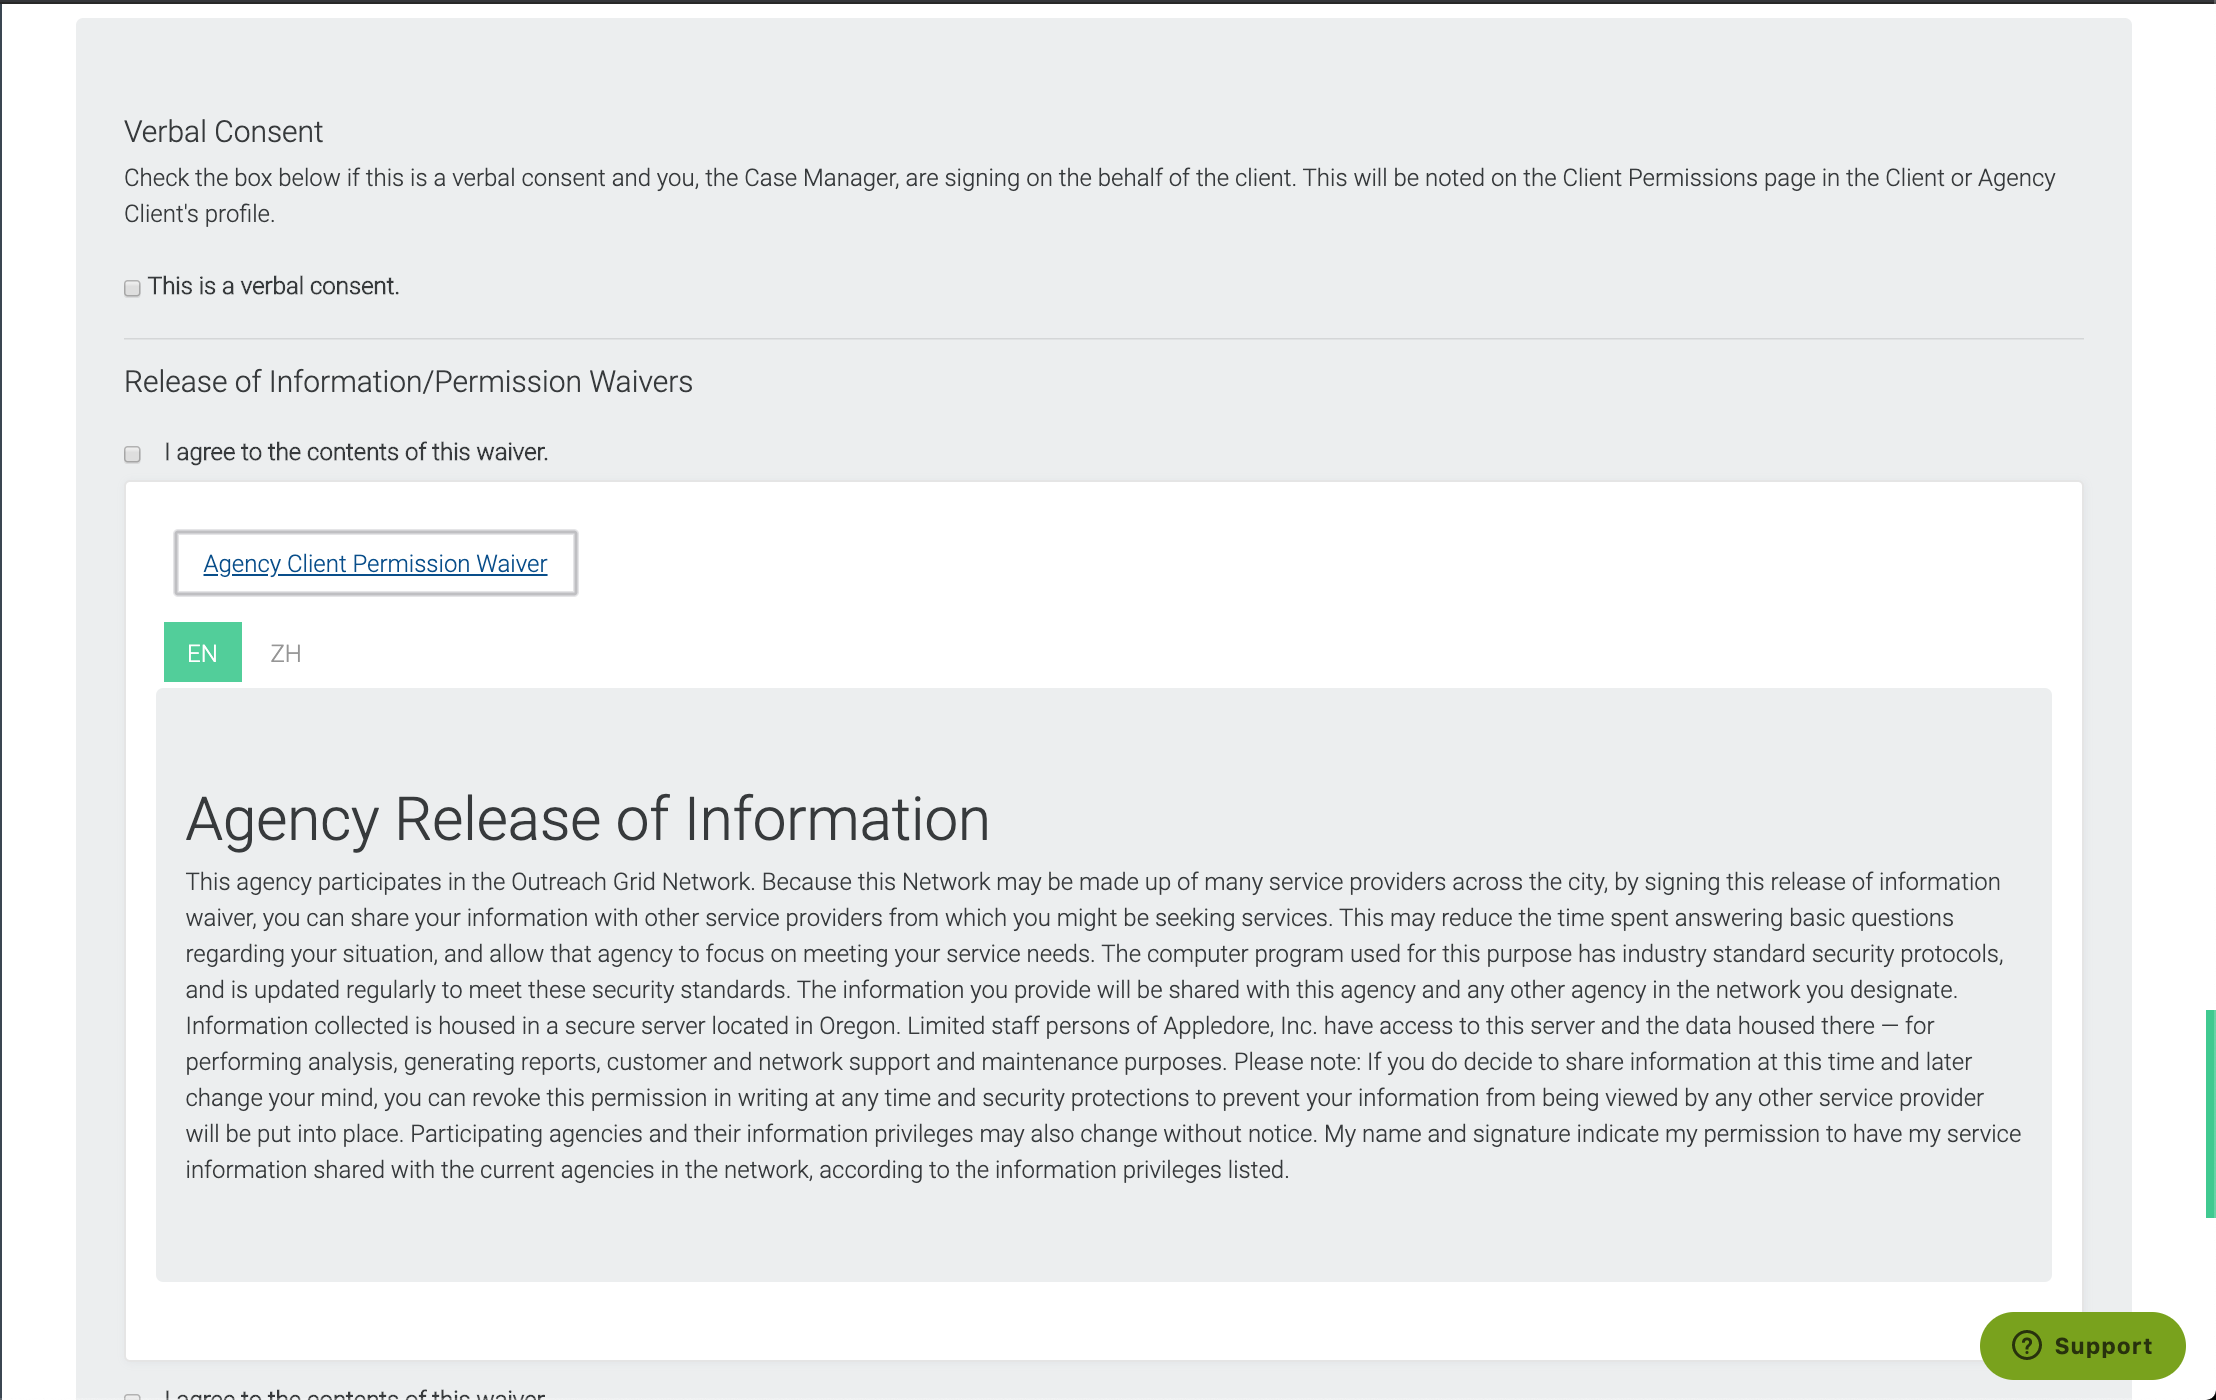The image size is (2216, 1400).
Task: Click the question mark icon in Support
Action: click(2026, 1346)
